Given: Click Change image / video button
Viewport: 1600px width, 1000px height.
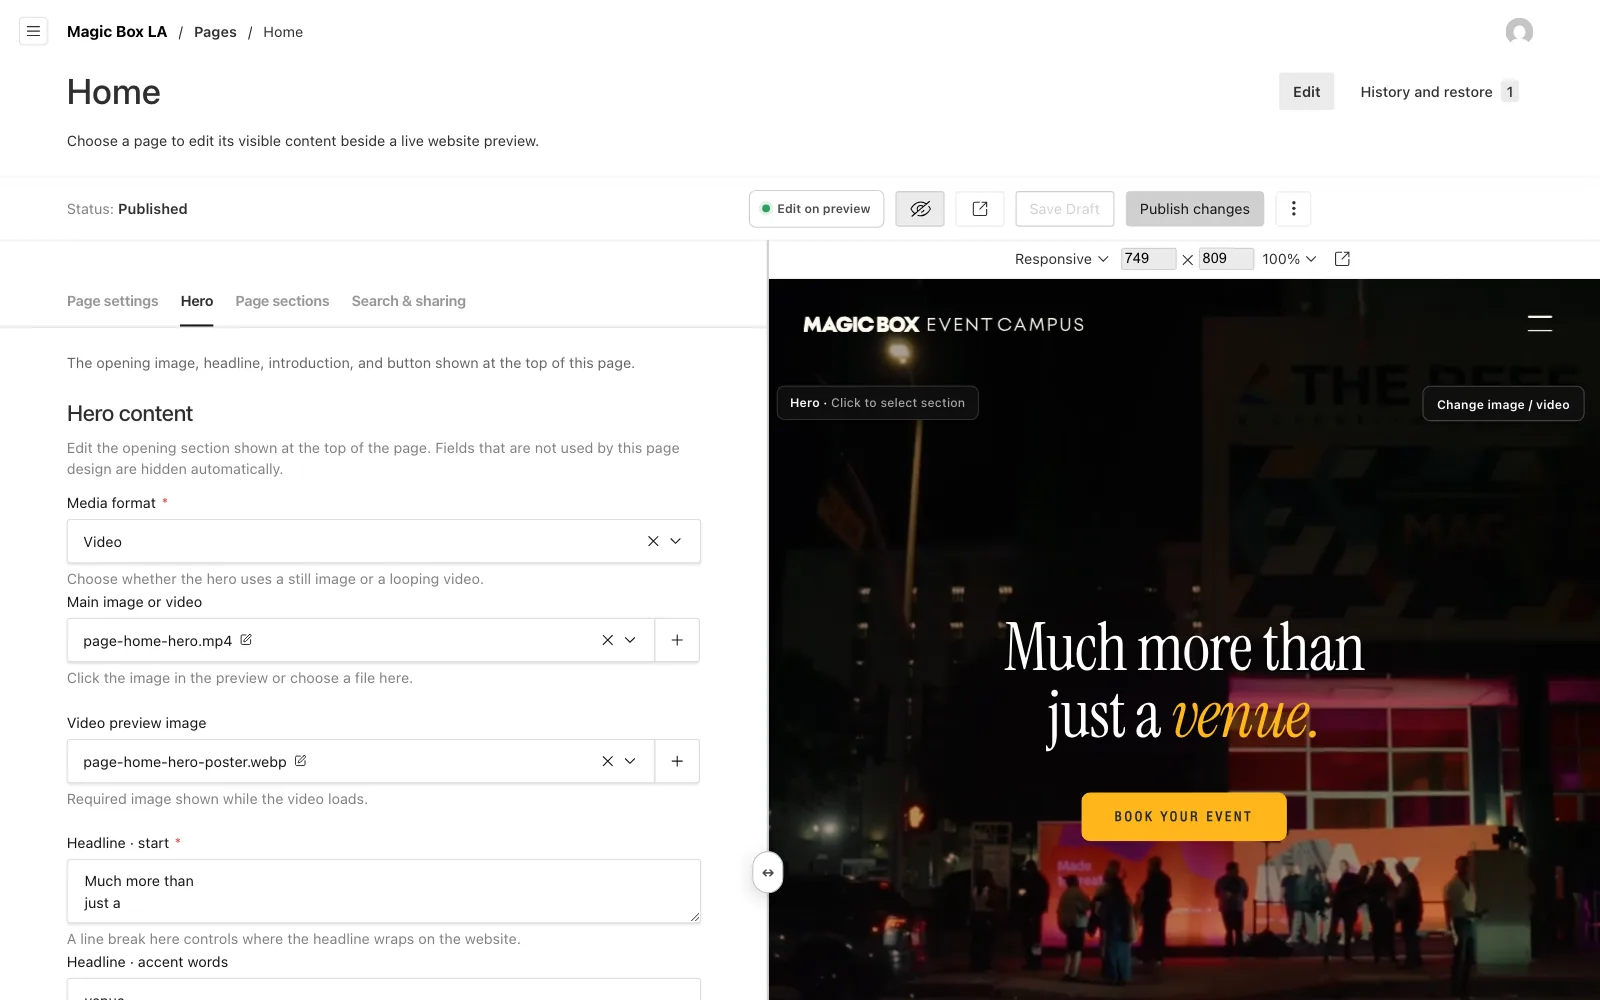Looking at the screenshot, I should click(1503, 404).
